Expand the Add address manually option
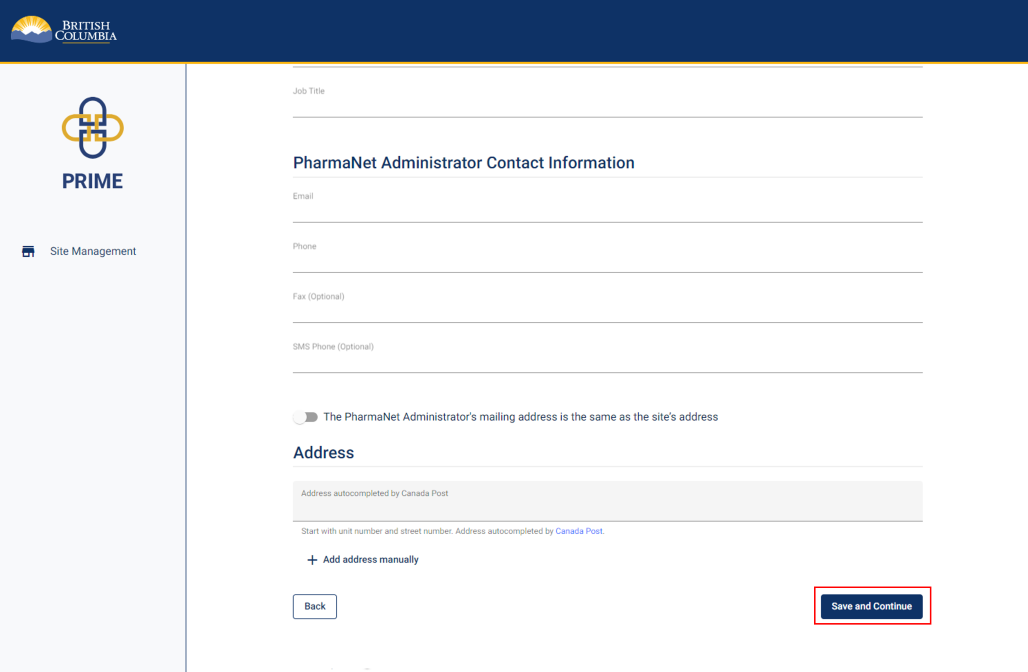Image resolution: width=1028 pixels, height=672 pixels. tap(370, 560)
